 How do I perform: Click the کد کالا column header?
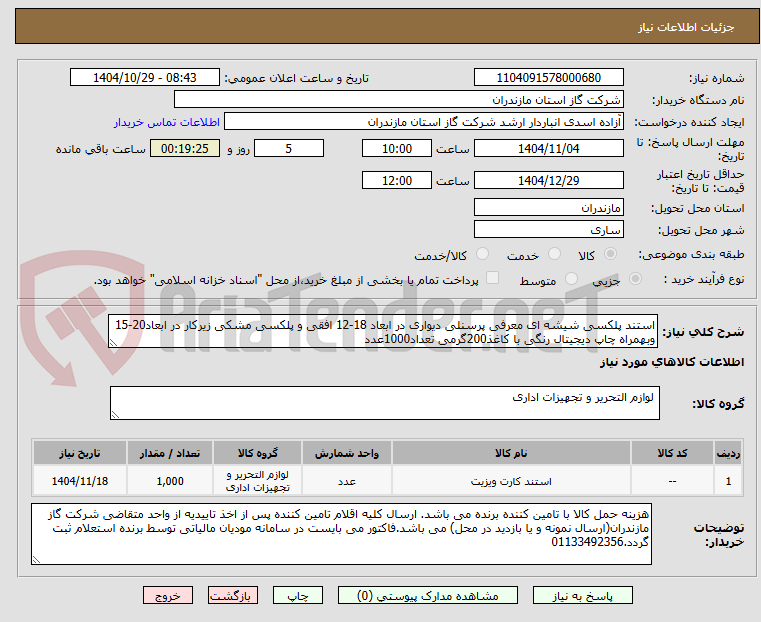pyautogui.click(x=672, y=453)
